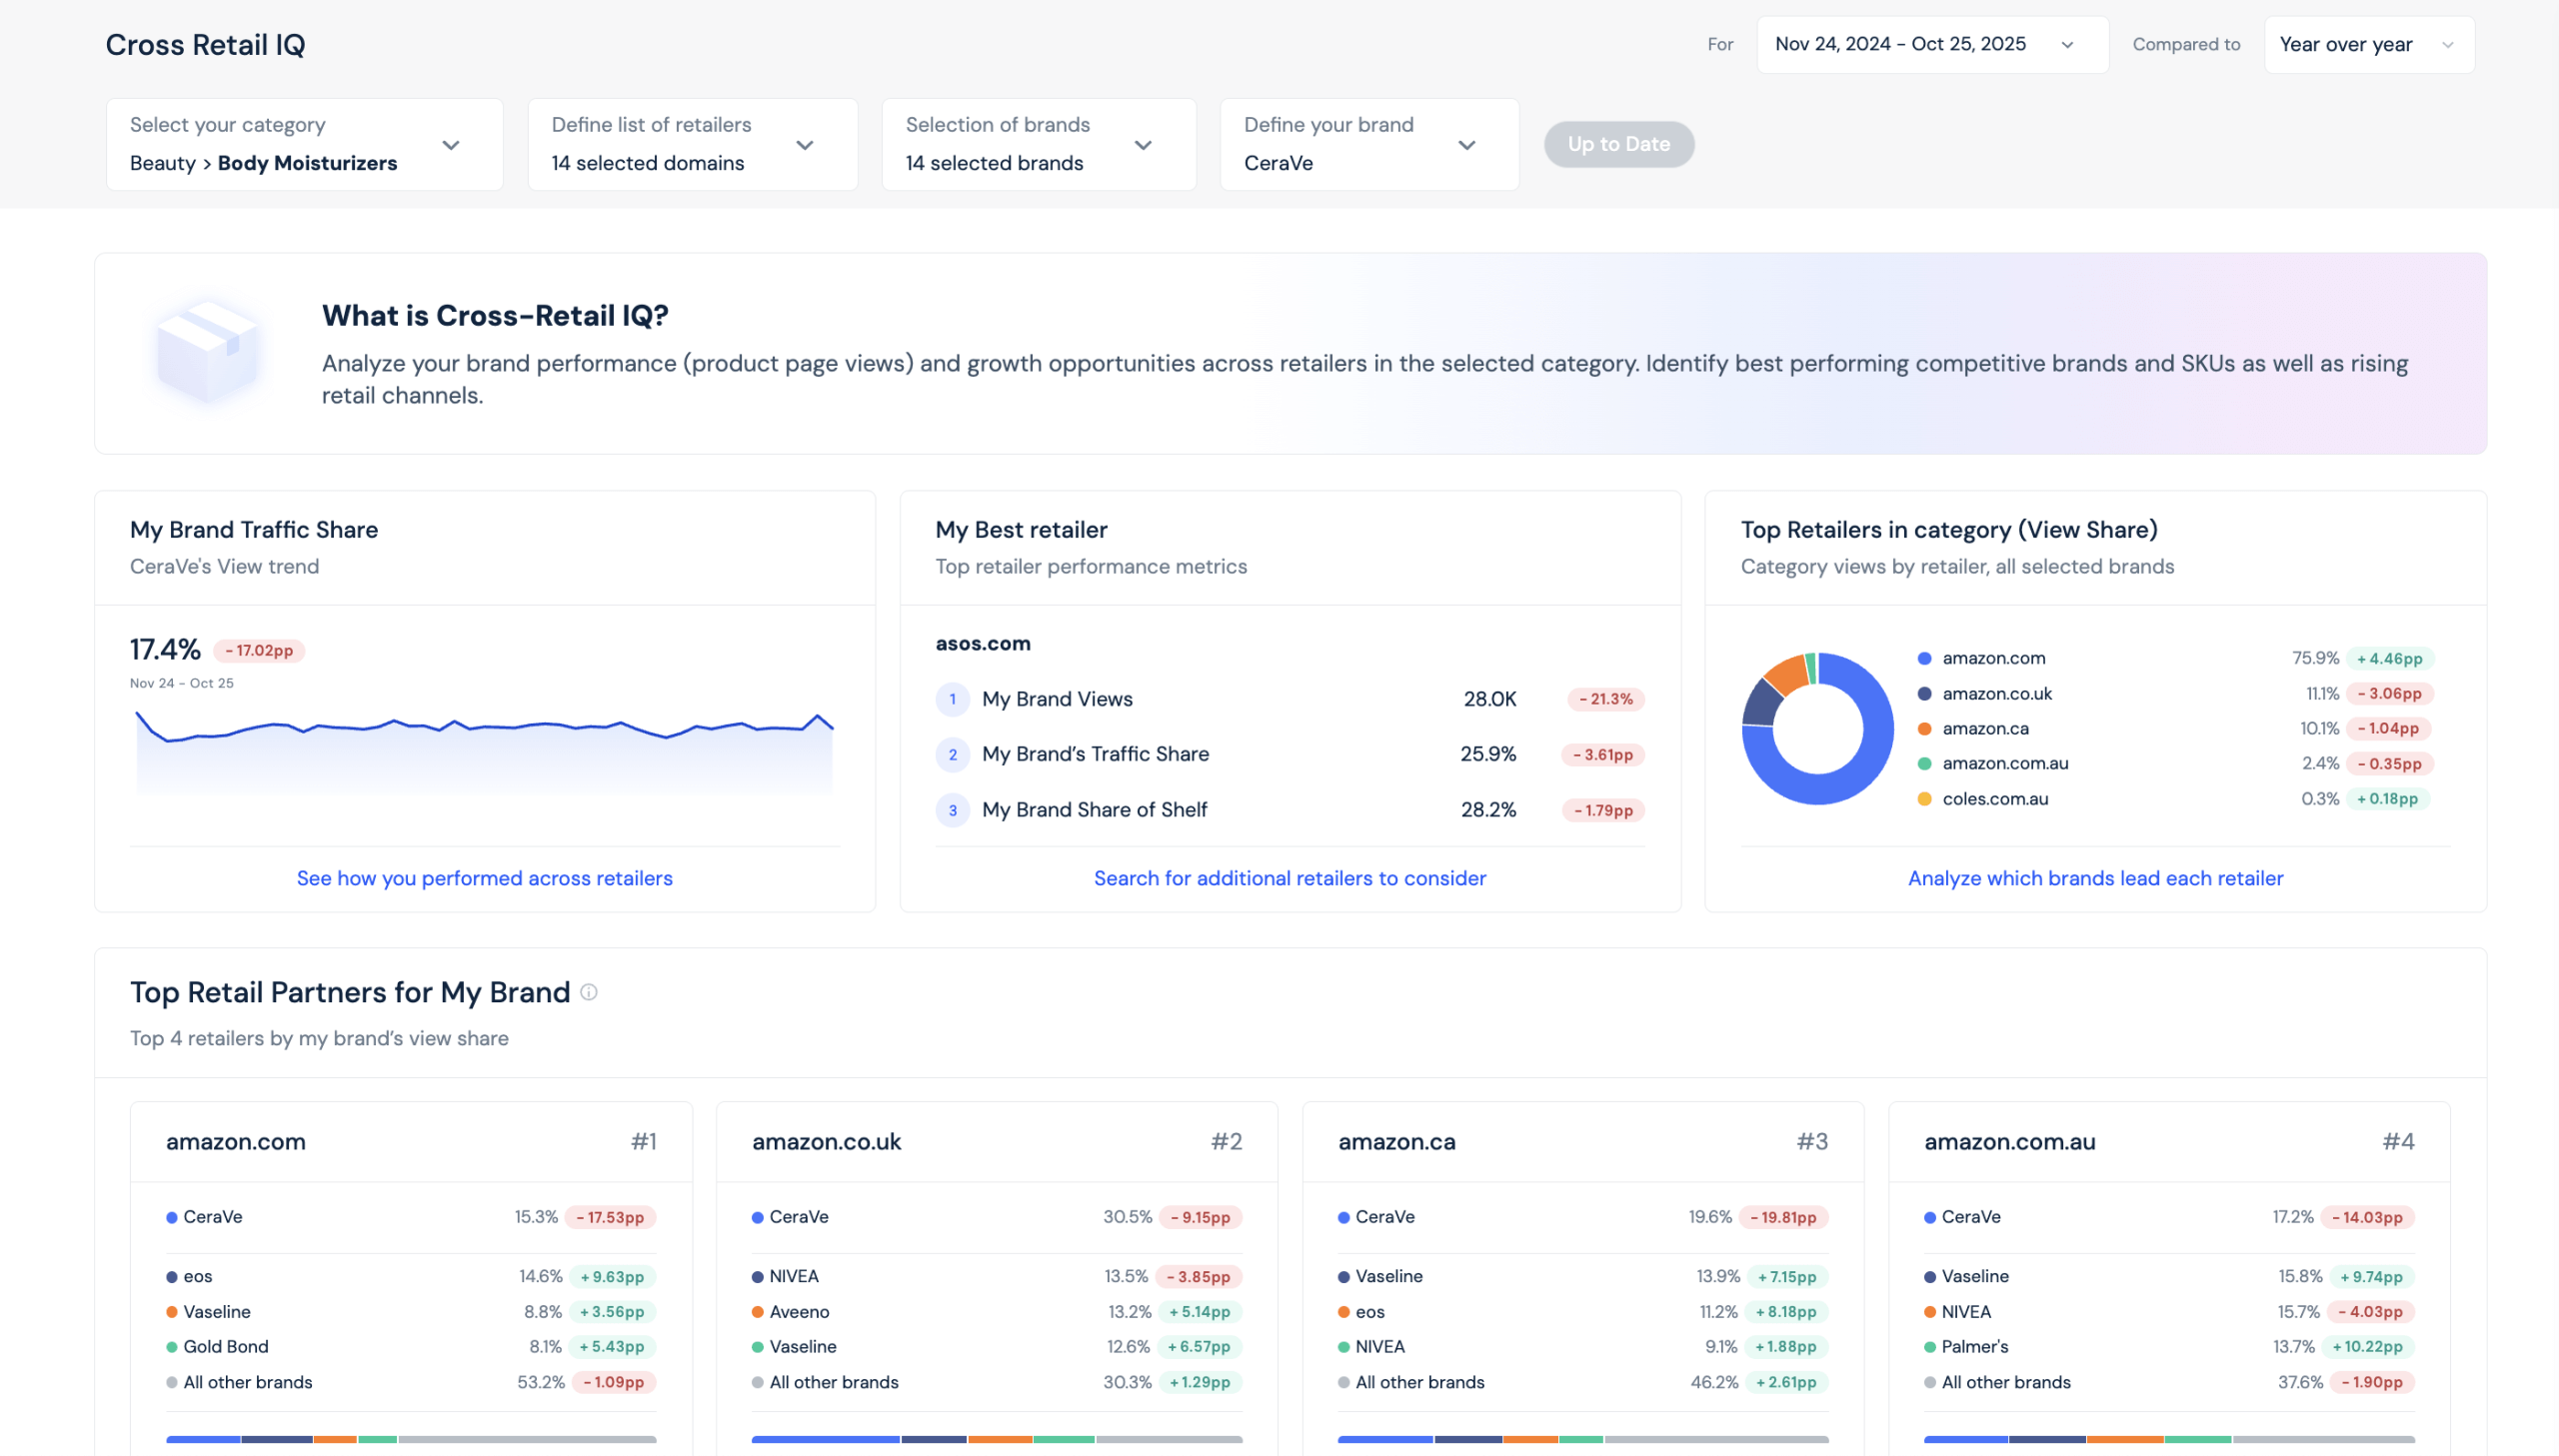Viewport: 2559px width, 1456px height.
Task: Click the Cross-Retail IQ package box icon
Action: [x=207, y=352]
